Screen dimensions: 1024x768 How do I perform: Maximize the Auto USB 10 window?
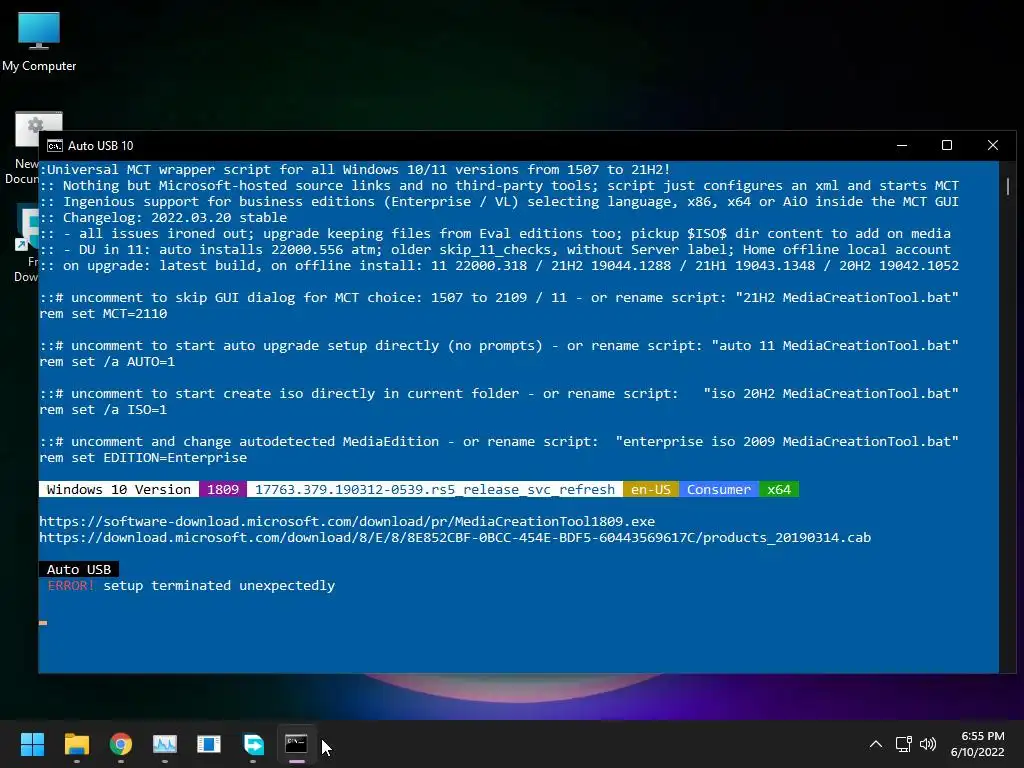tap(947, 145)
